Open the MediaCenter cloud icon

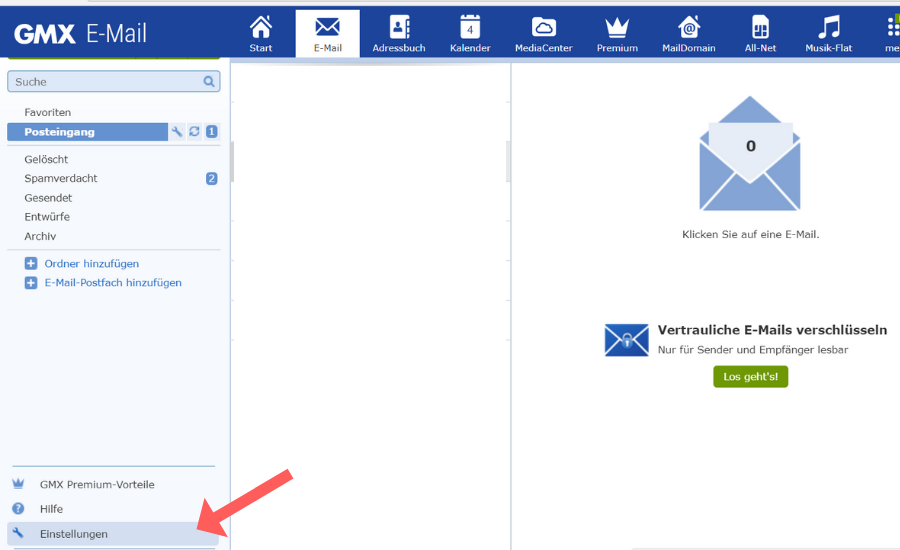(543, 28)
